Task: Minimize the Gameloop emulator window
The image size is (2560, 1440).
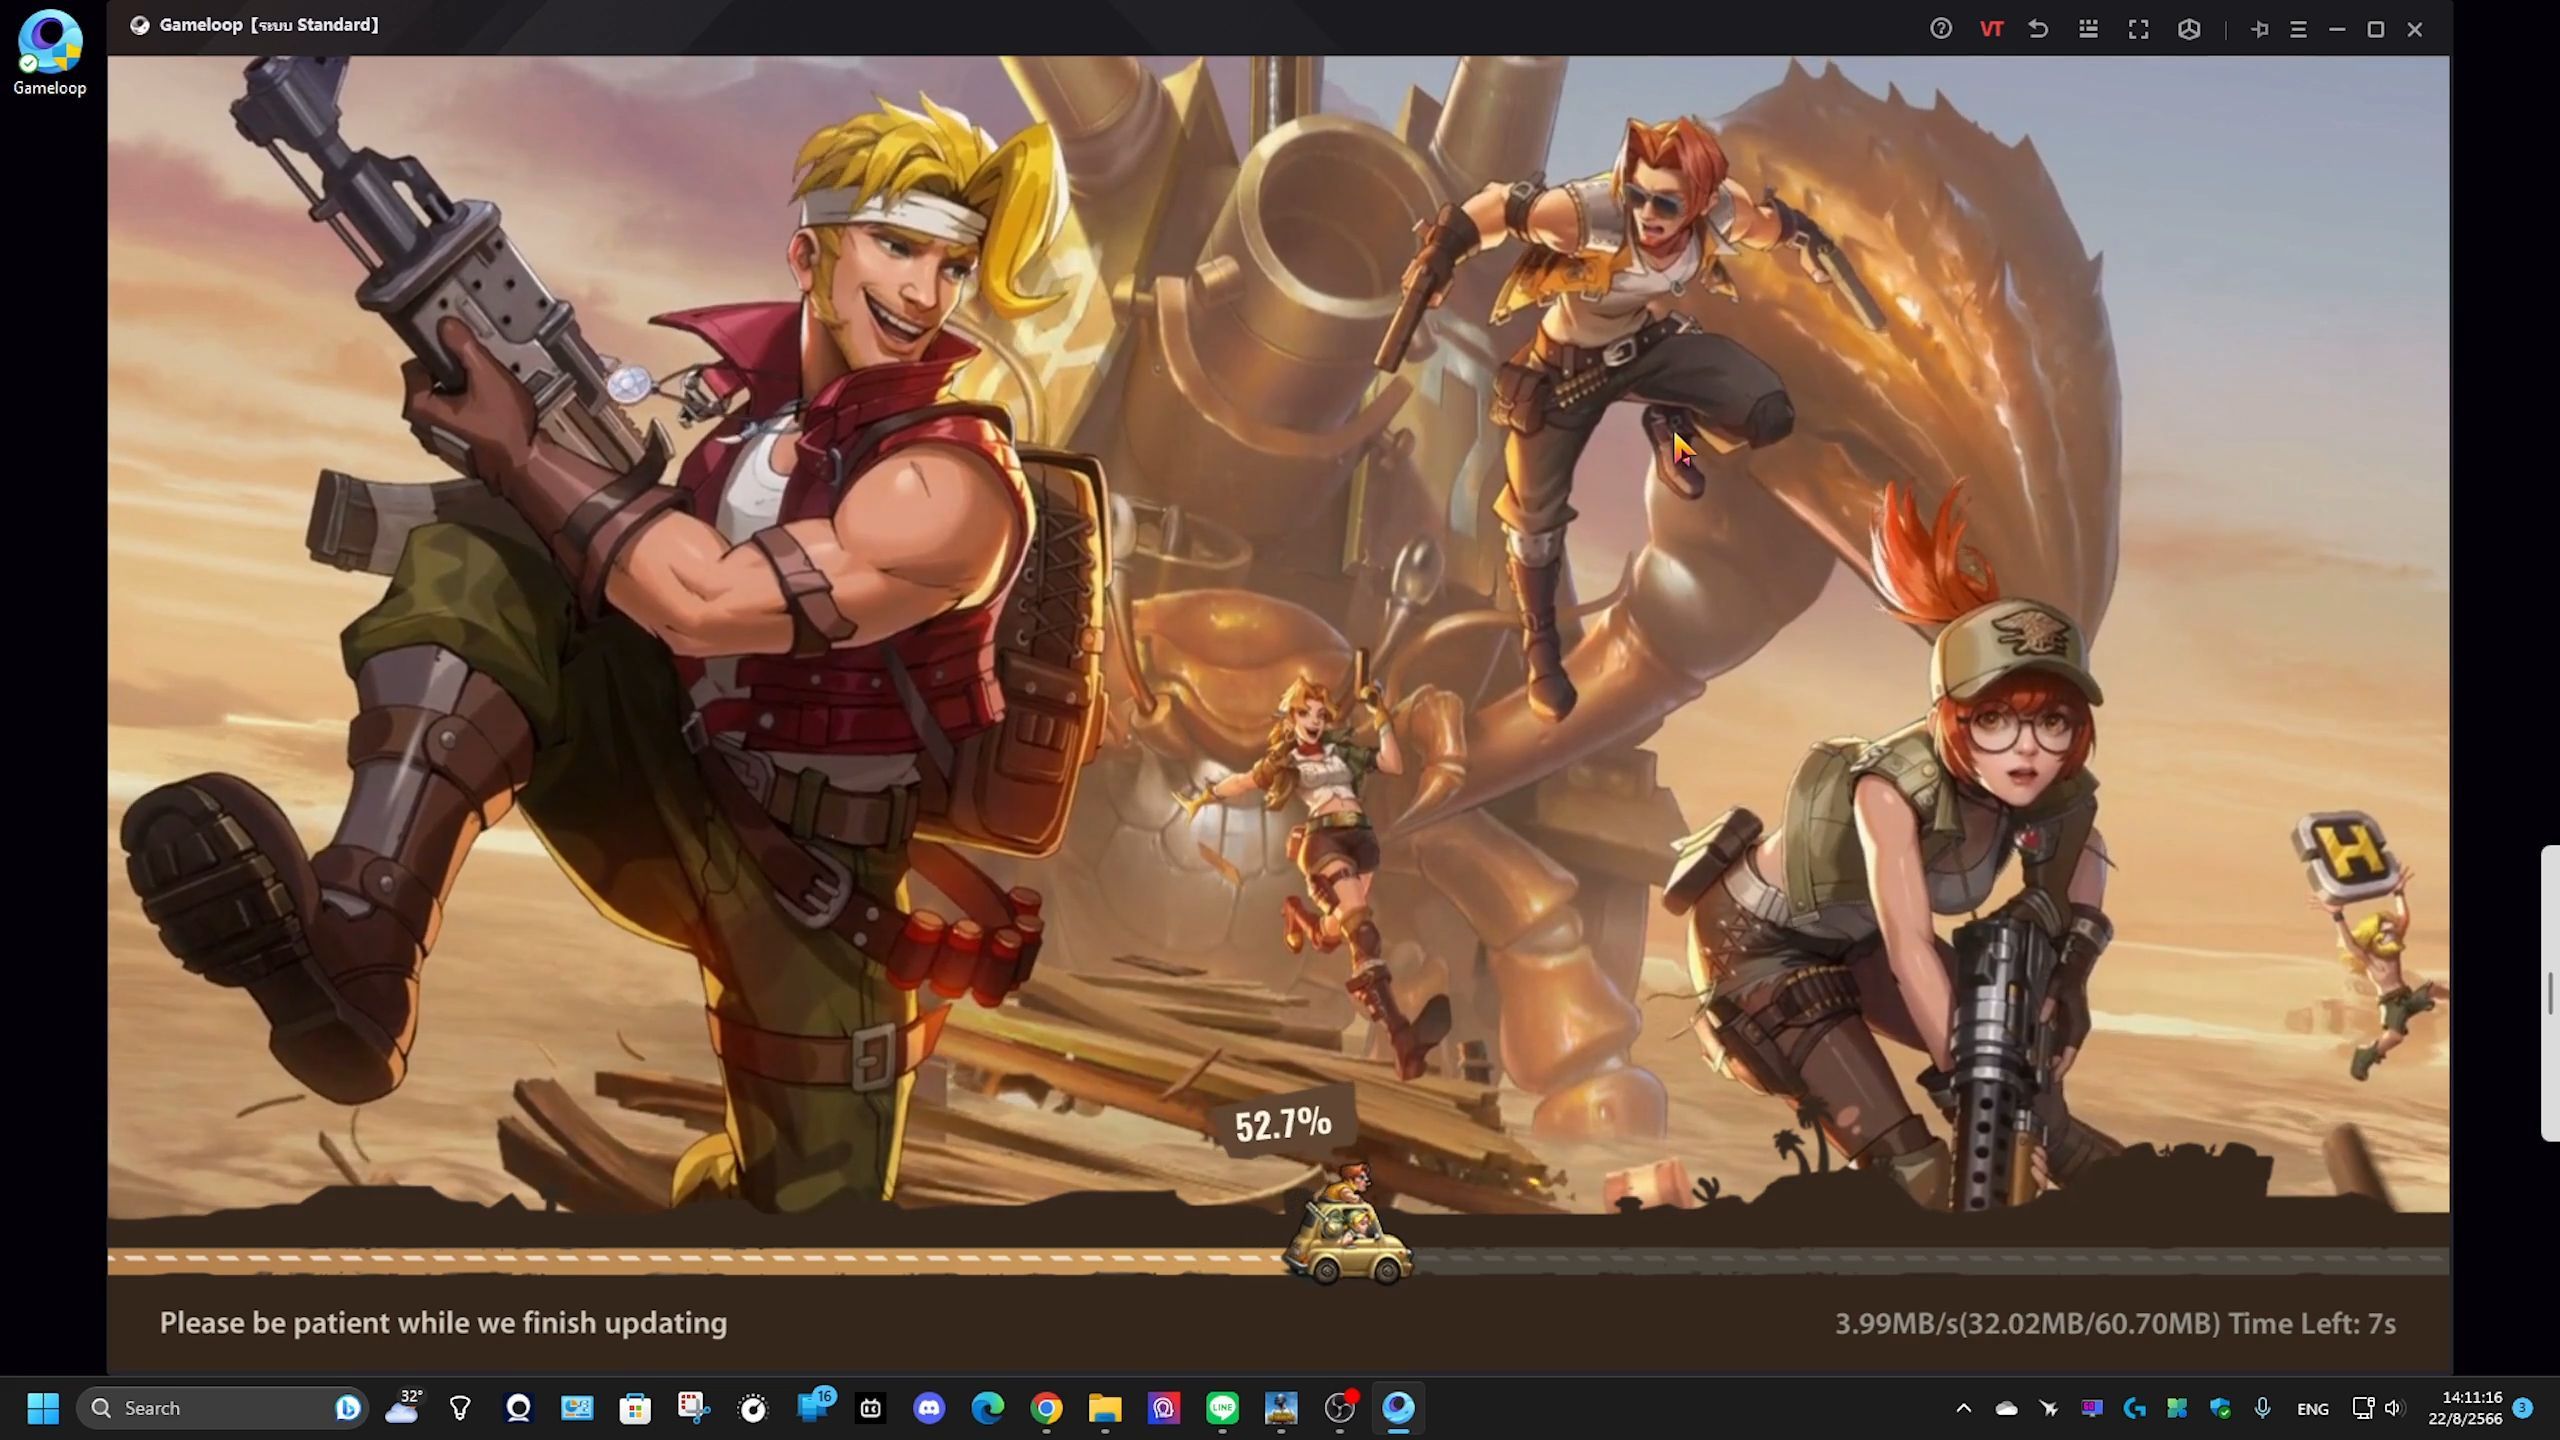Action: click(2337, 29)
